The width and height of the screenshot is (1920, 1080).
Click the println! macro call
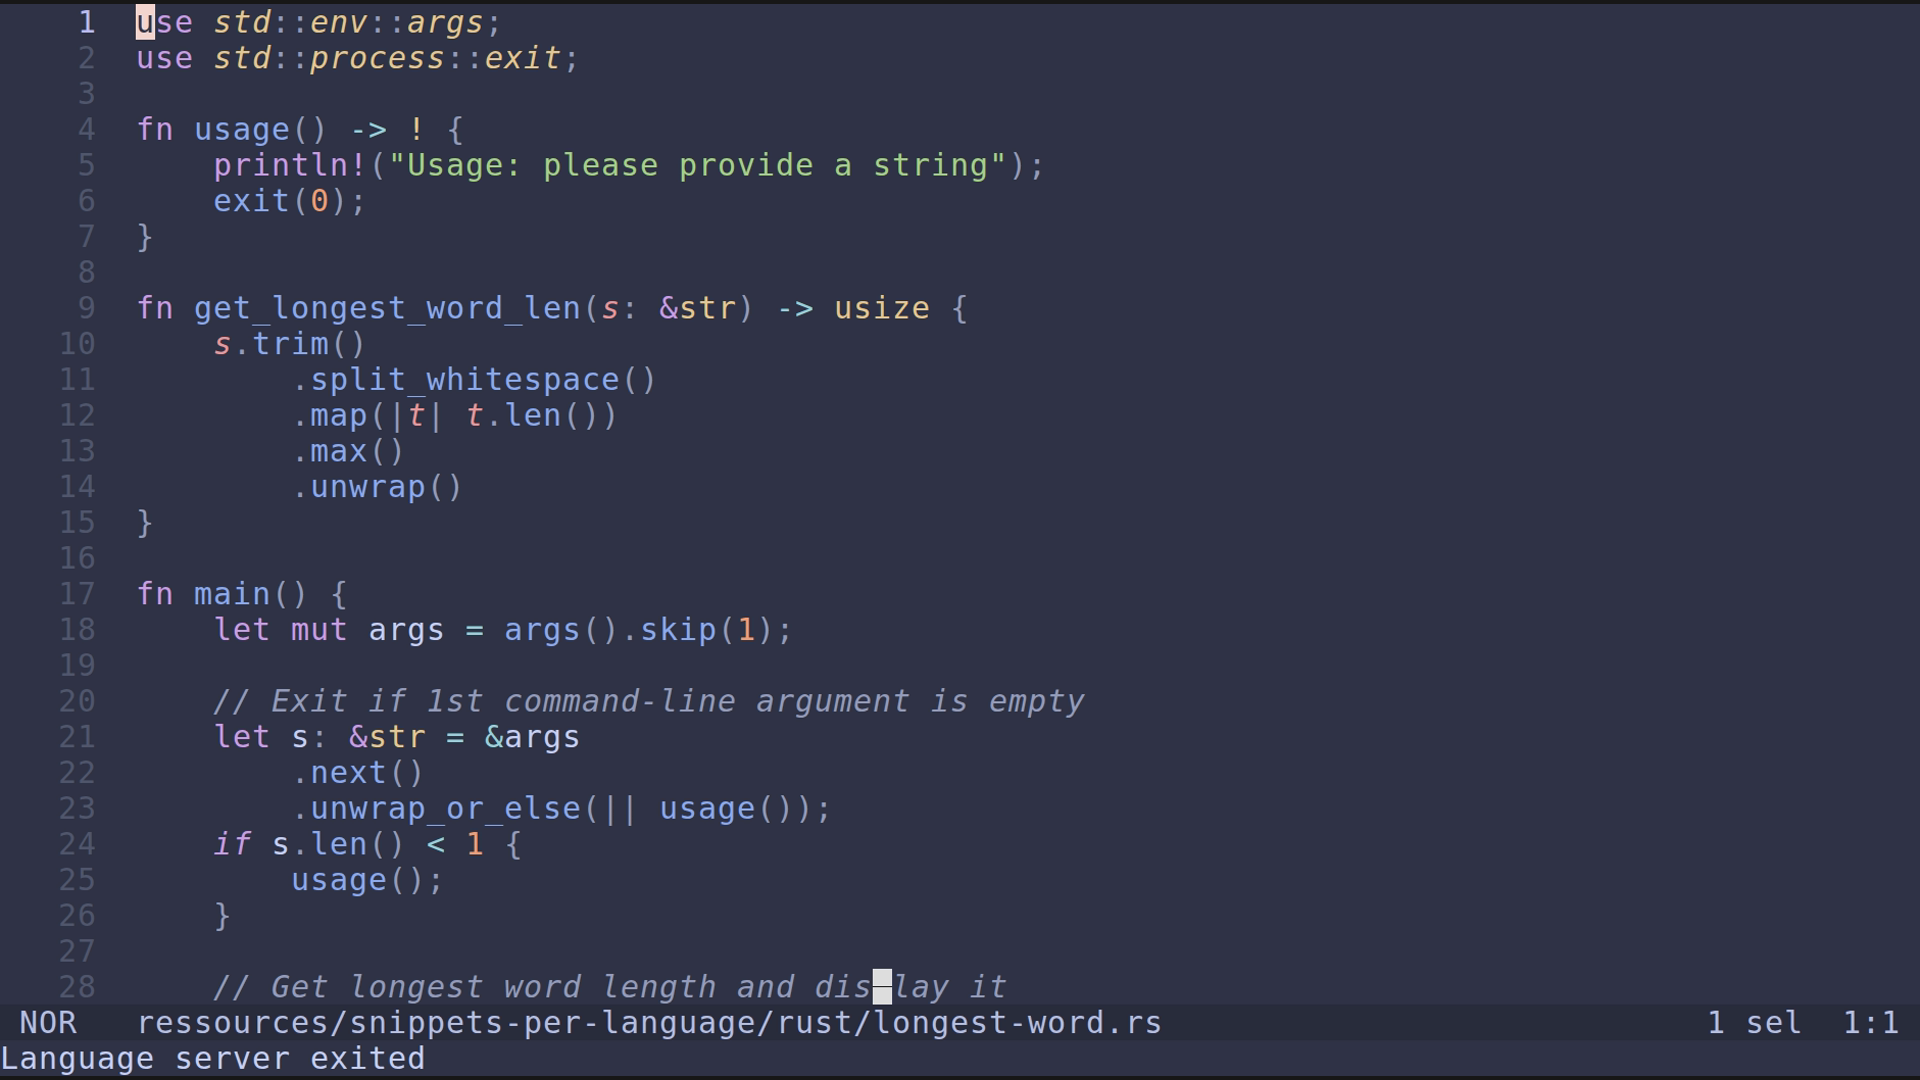[290, 165]
